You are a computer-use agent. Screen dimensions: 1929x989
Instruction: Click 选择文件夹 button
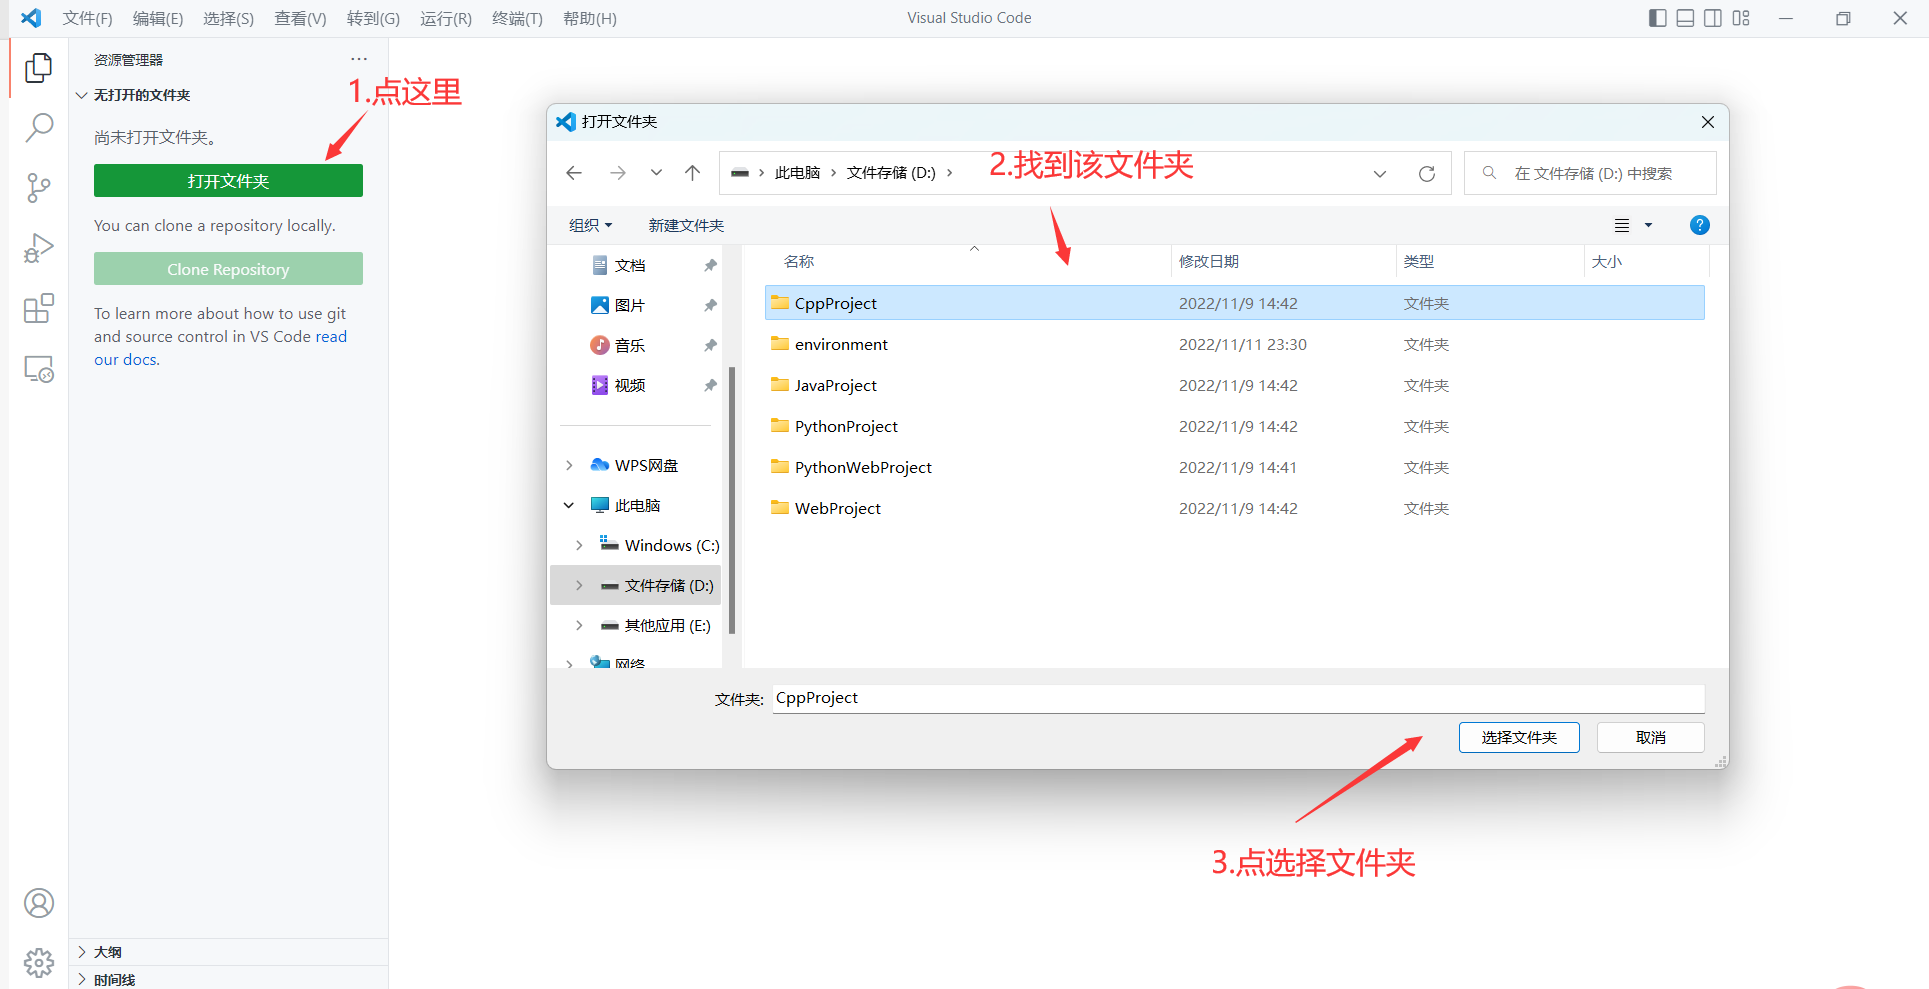click(x=1519, y=737)
